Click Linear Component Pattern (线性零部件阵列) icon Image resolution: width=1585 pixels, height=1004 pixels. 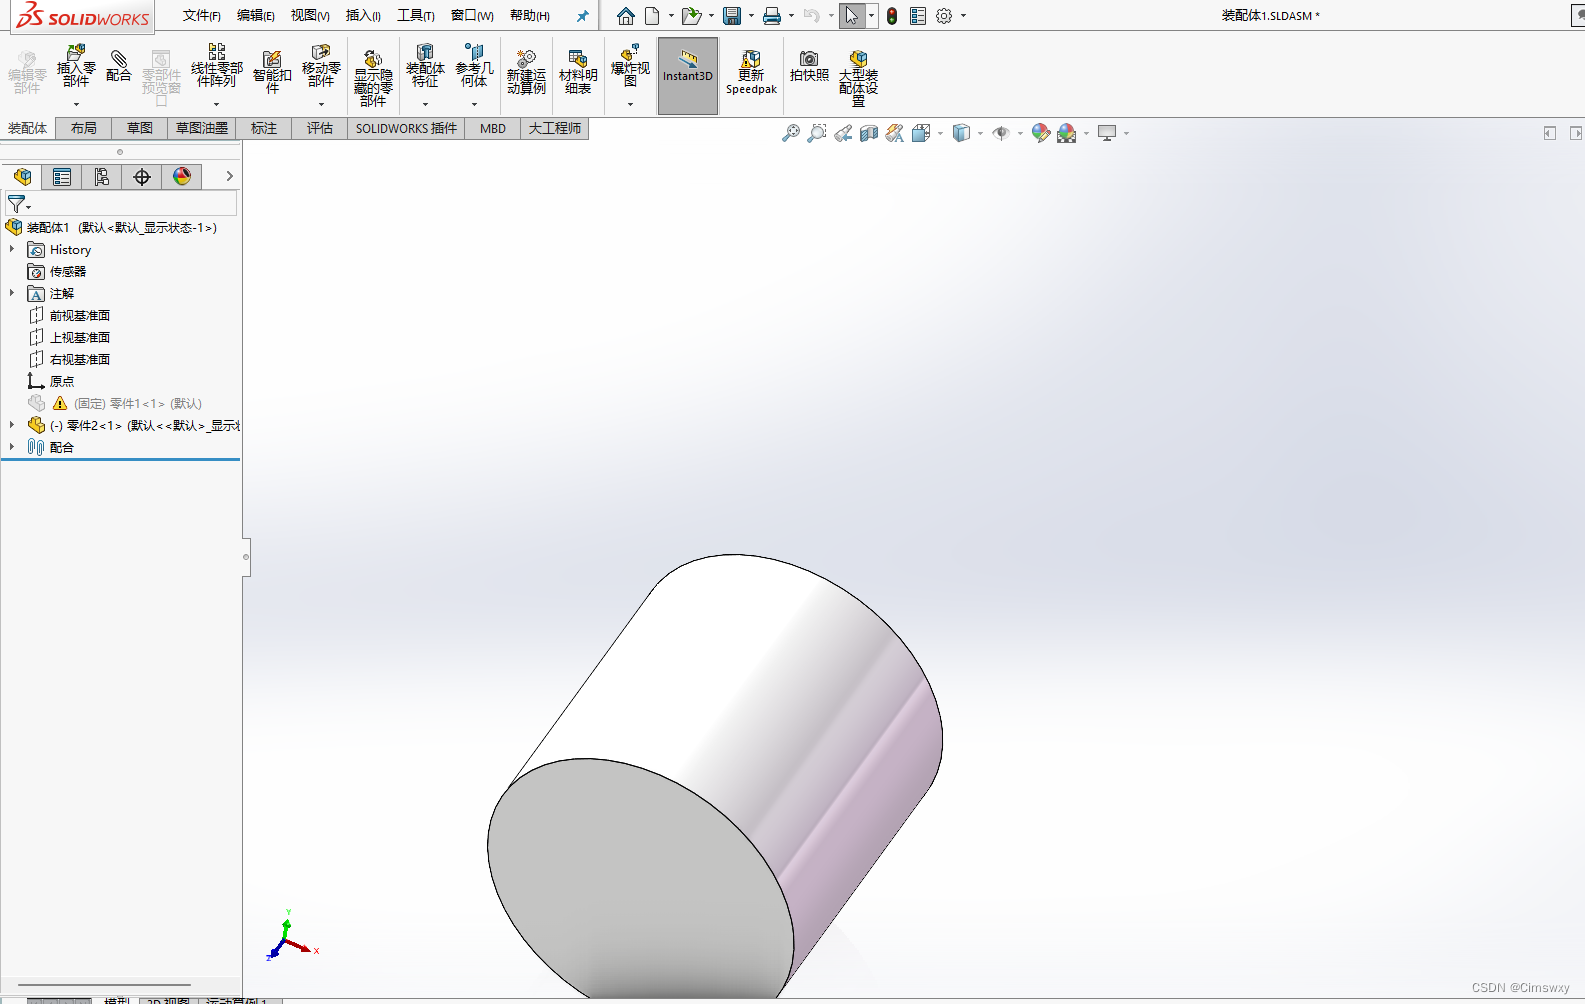tap(217, 67)
